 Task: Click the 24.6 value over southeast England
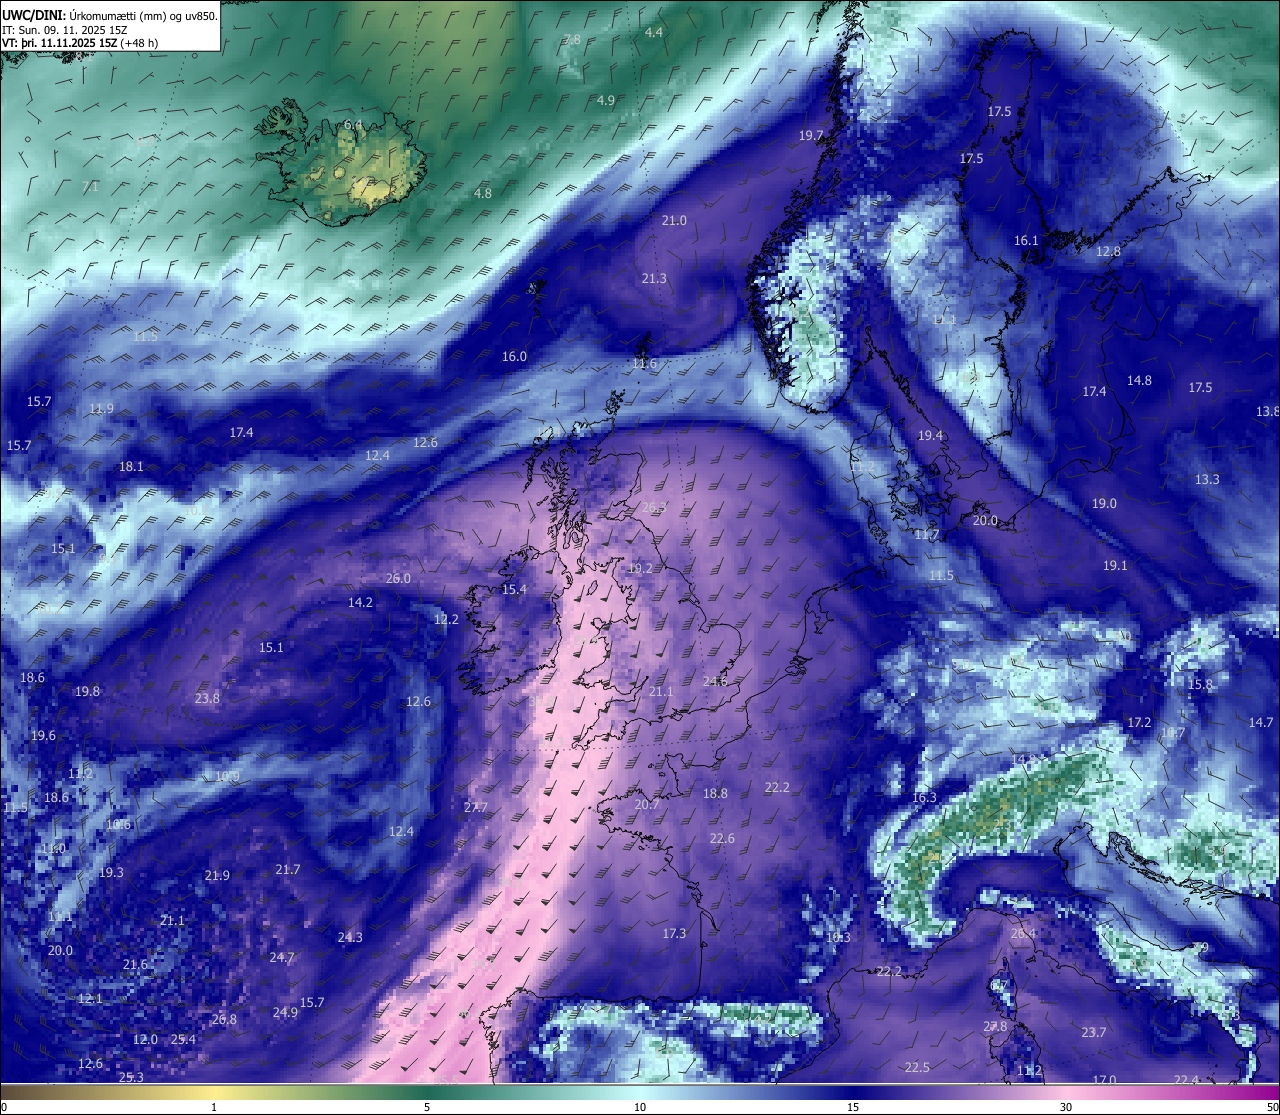coord(715,681)
